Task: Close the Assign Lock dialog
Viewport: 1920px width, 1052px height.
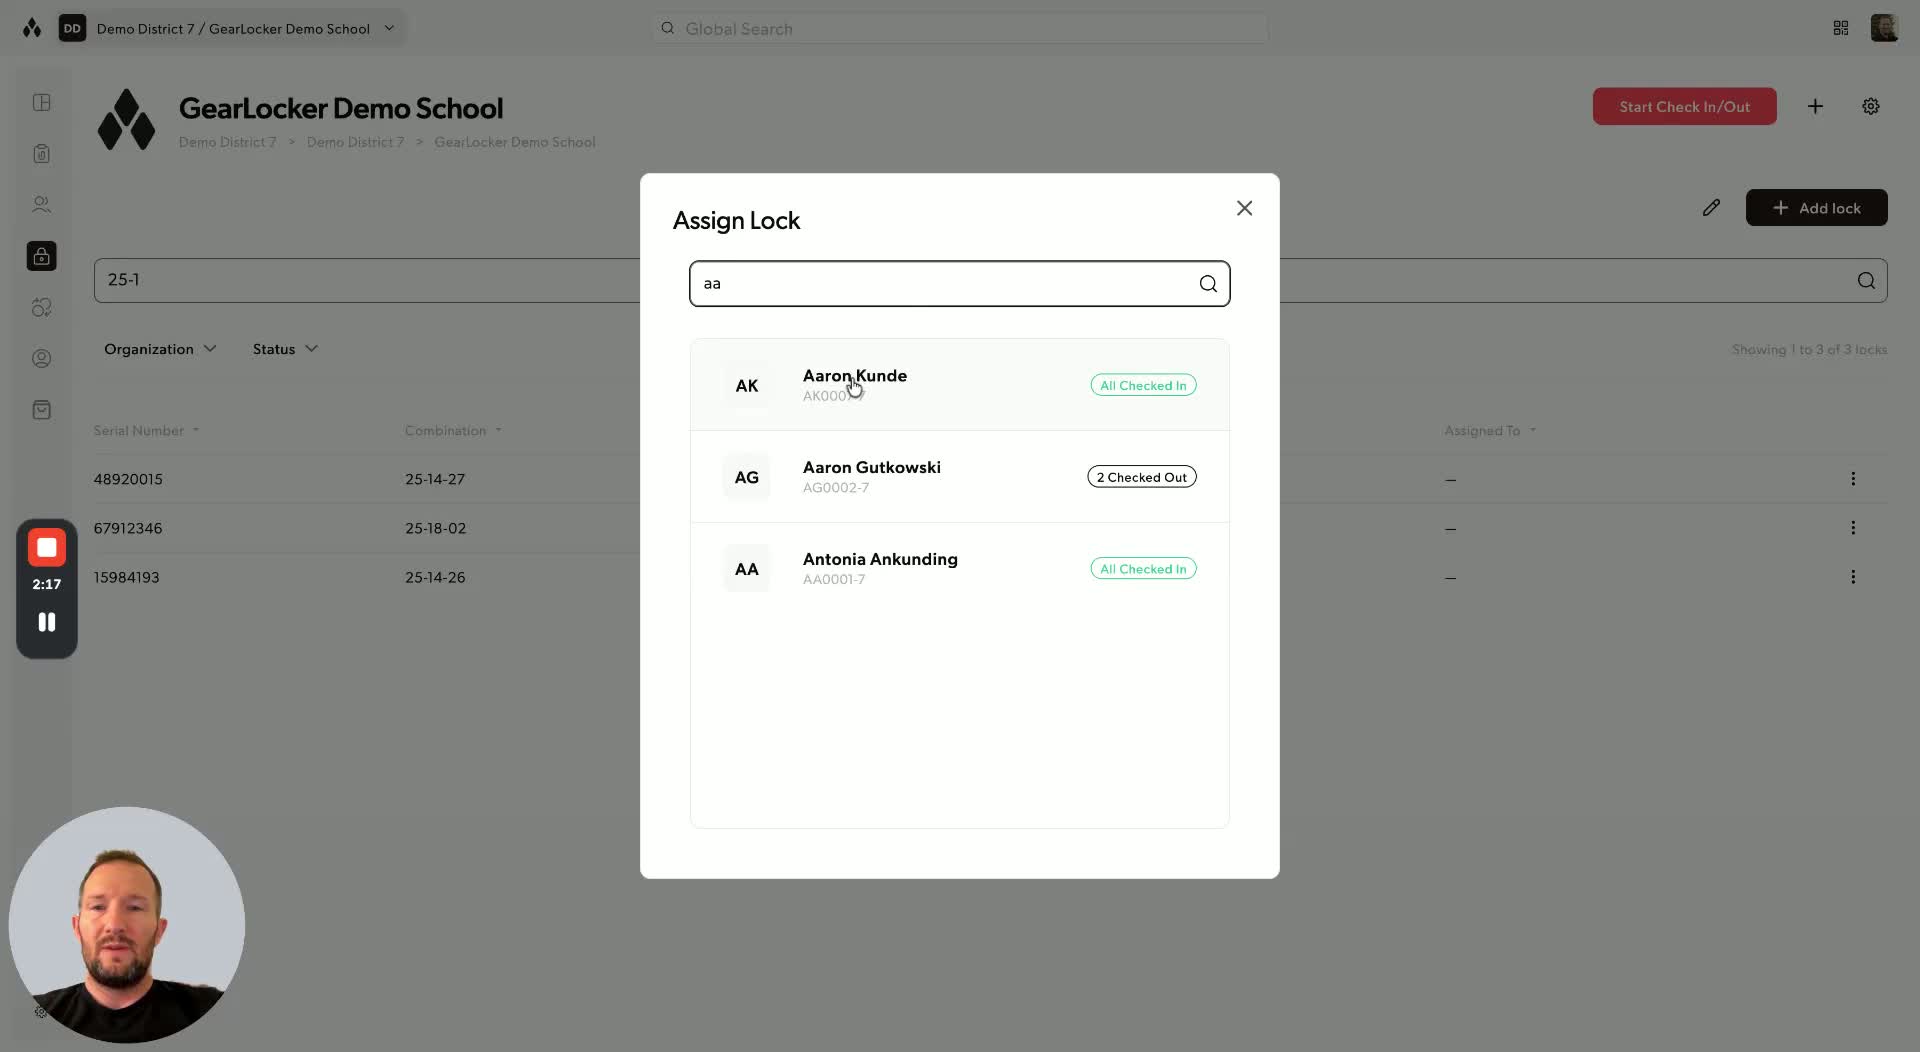Action: (1244, 208)
